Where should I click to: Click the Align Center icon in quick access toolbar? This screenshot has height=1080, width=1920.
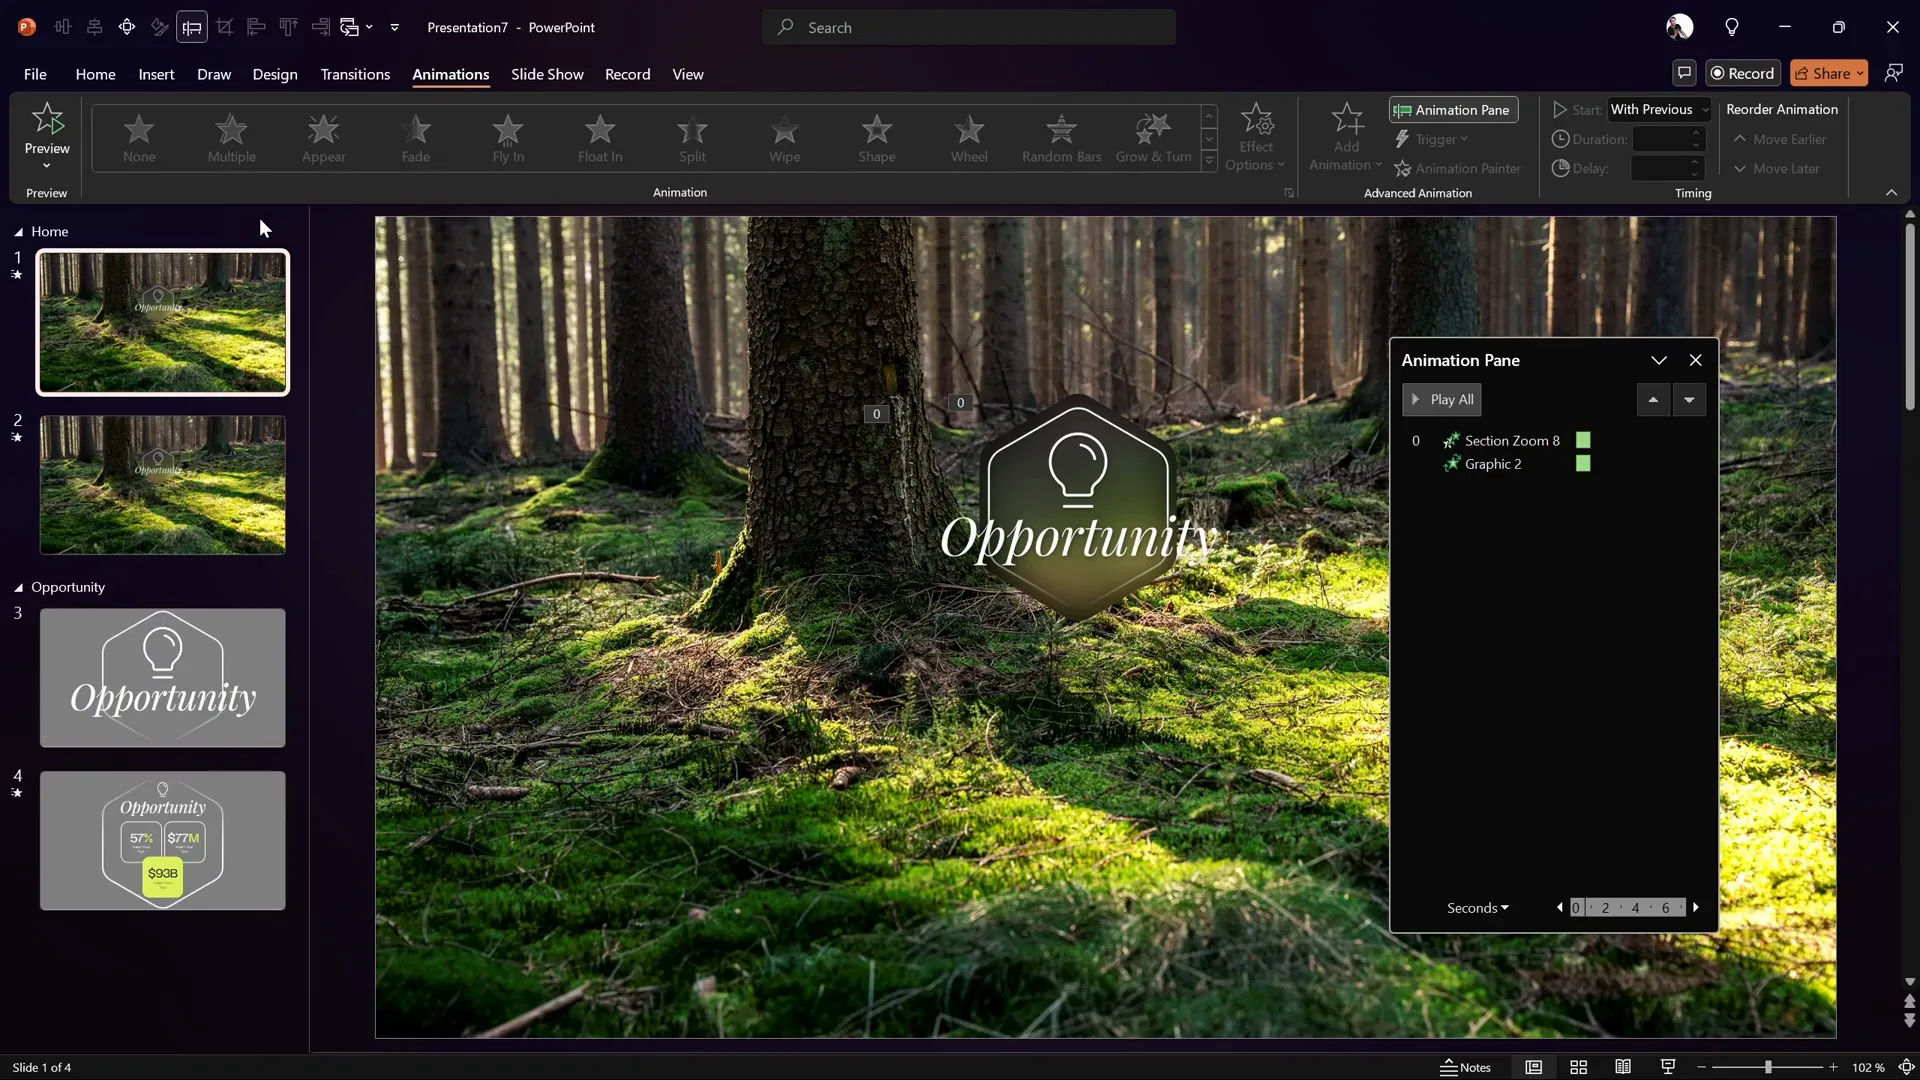point(95,27)
